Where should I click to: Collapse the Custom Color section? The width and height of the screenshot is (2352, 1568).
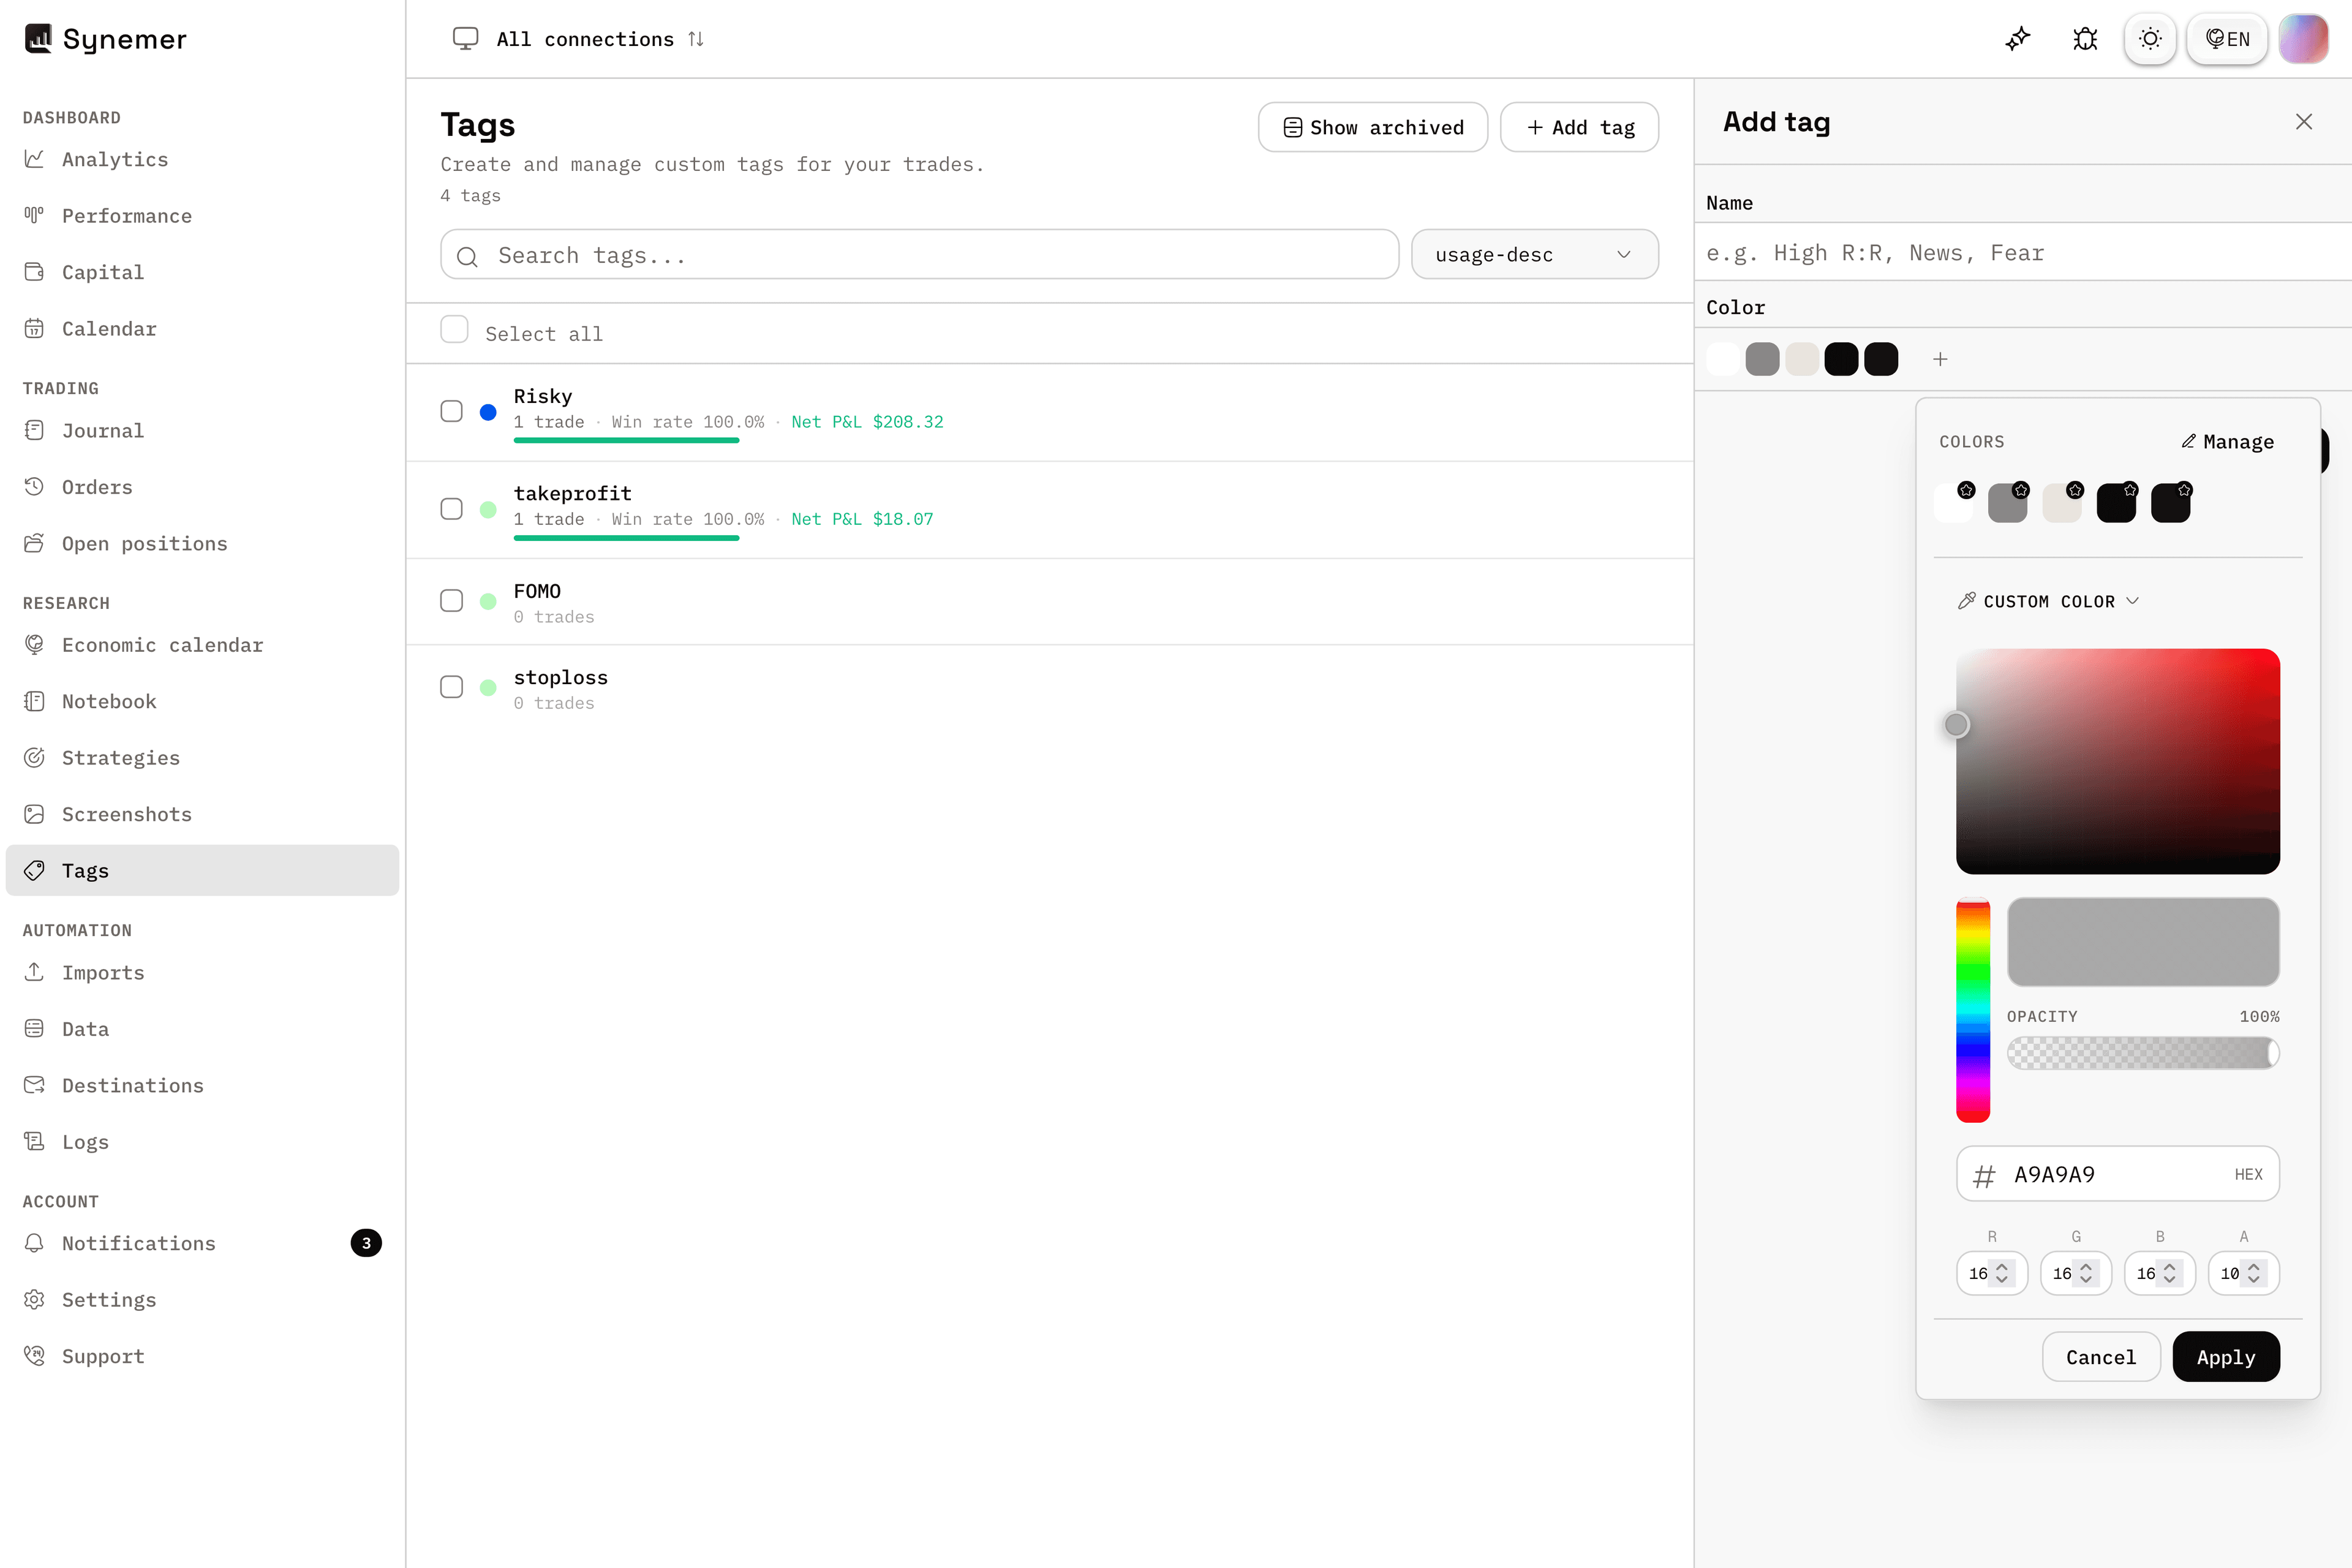(x=2048, y=601)
